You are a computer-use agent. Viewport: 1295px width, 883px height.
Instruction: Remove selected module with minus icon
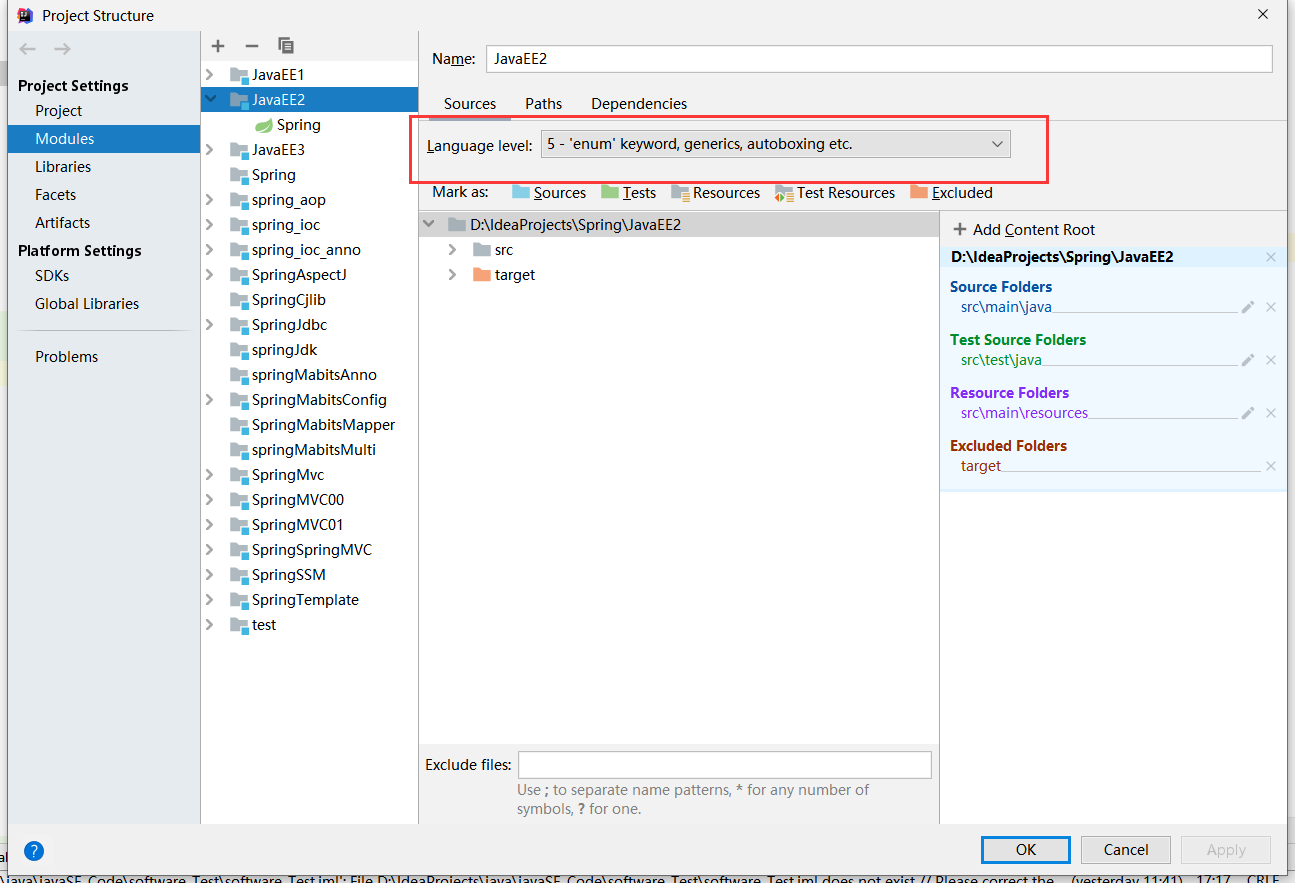click(x=252, y=46)
